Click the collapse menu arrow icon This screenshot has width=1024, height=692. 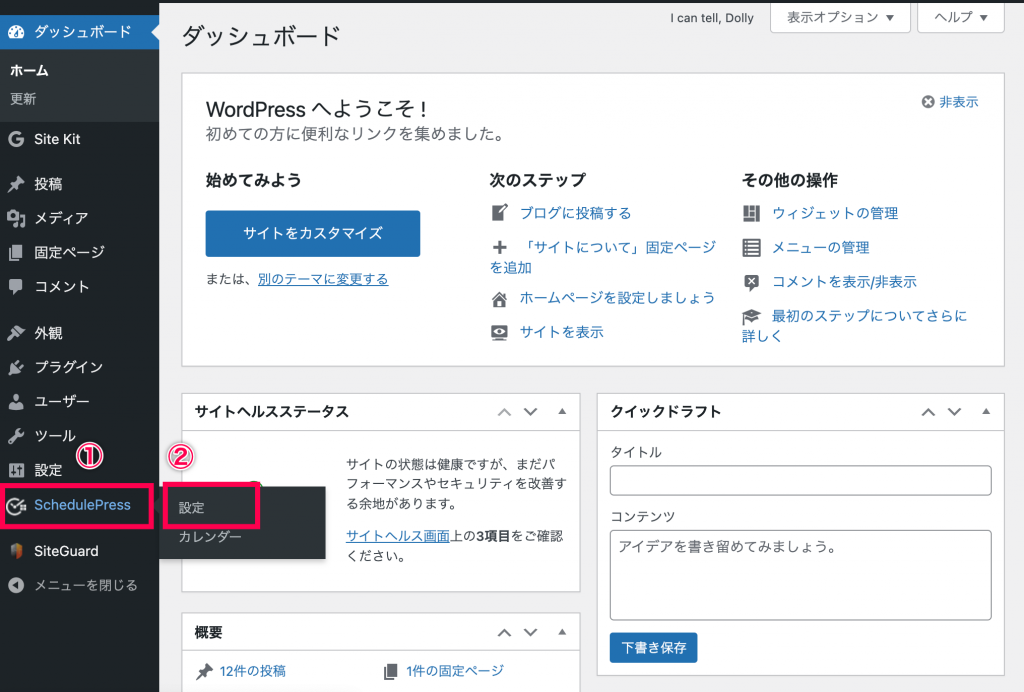coord(16,585)
